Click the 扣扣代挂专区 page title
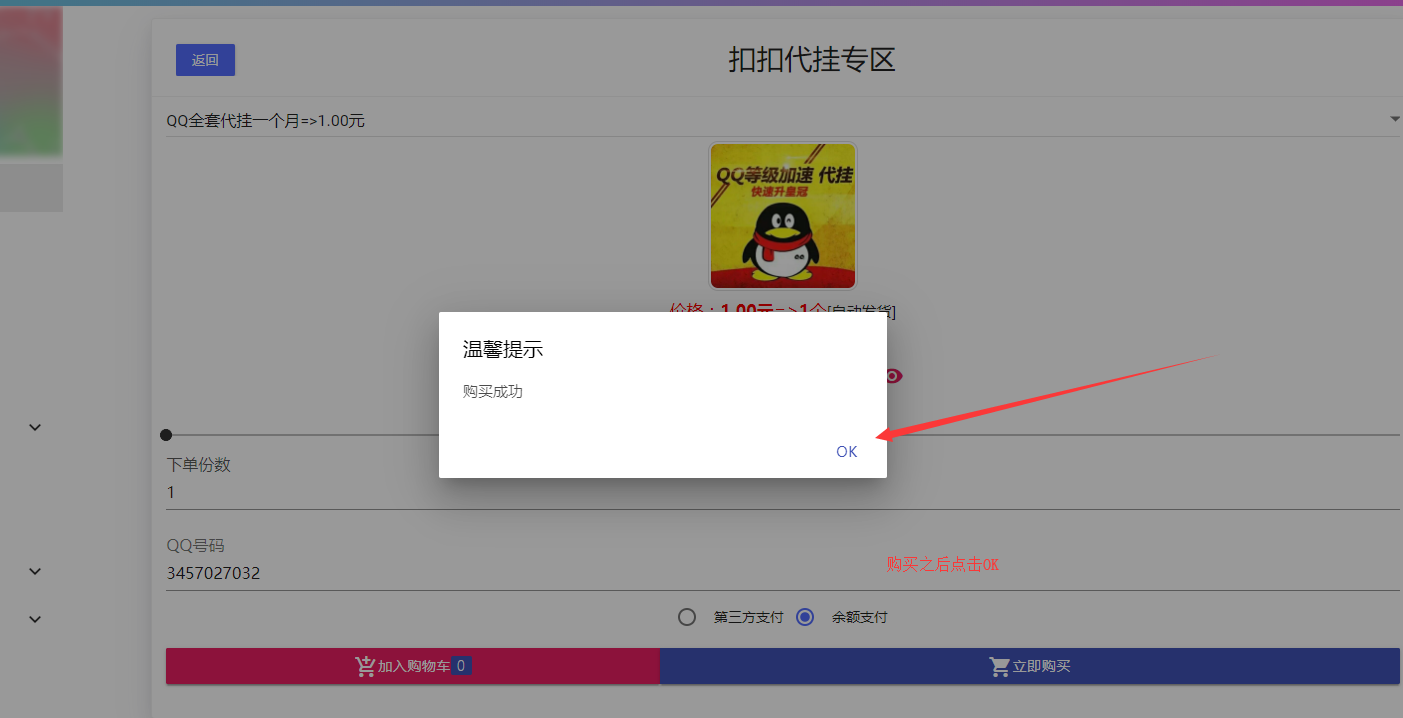This screenshot has width=1403, height=718. click(811, 60)
